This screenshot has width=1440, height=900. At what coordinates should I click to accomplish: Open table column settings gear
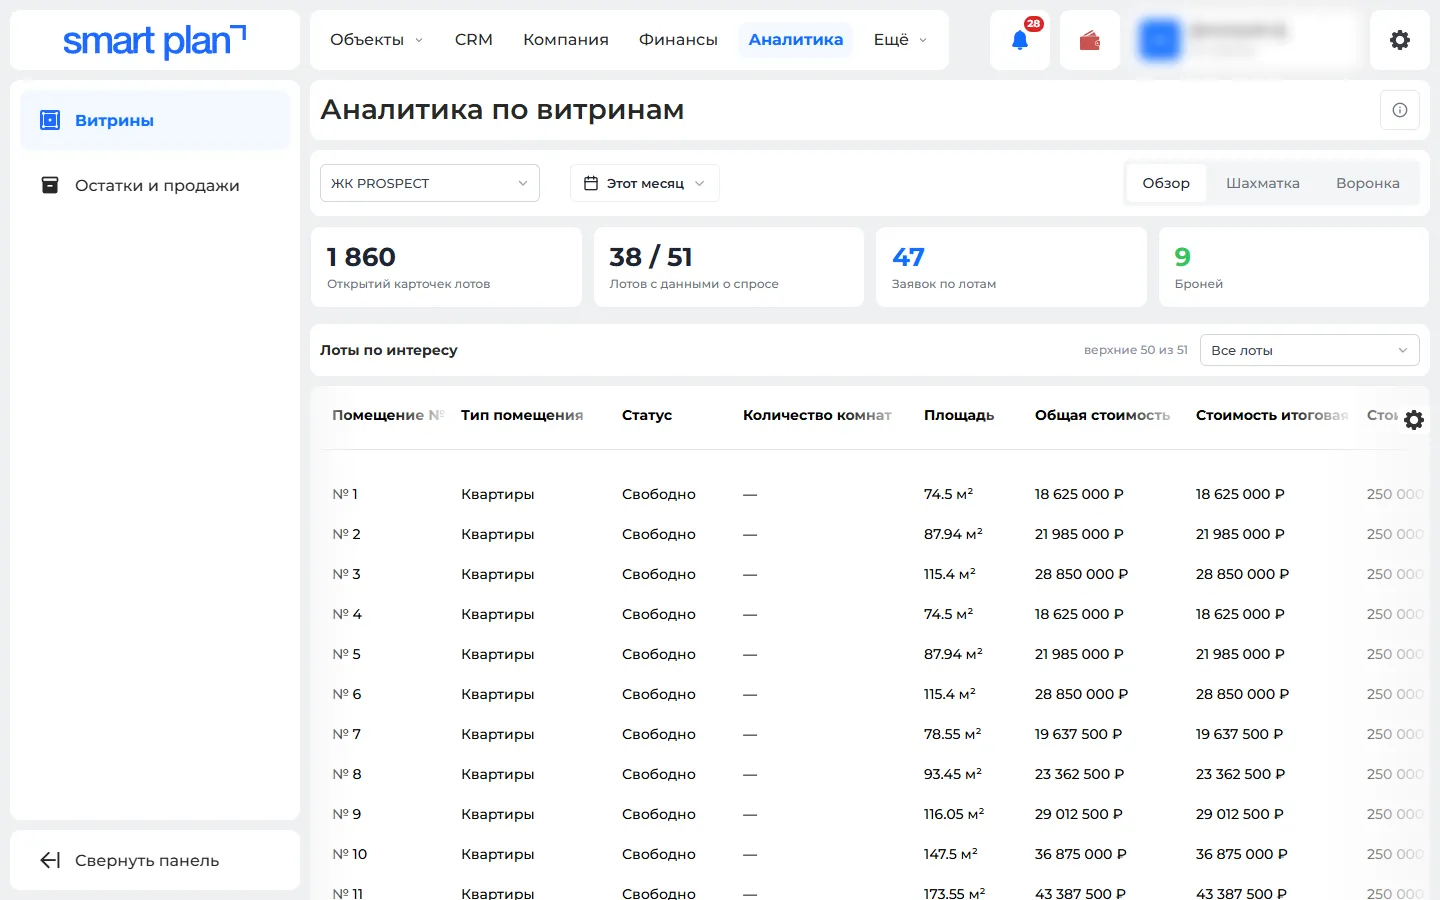tap(1413, 420)
